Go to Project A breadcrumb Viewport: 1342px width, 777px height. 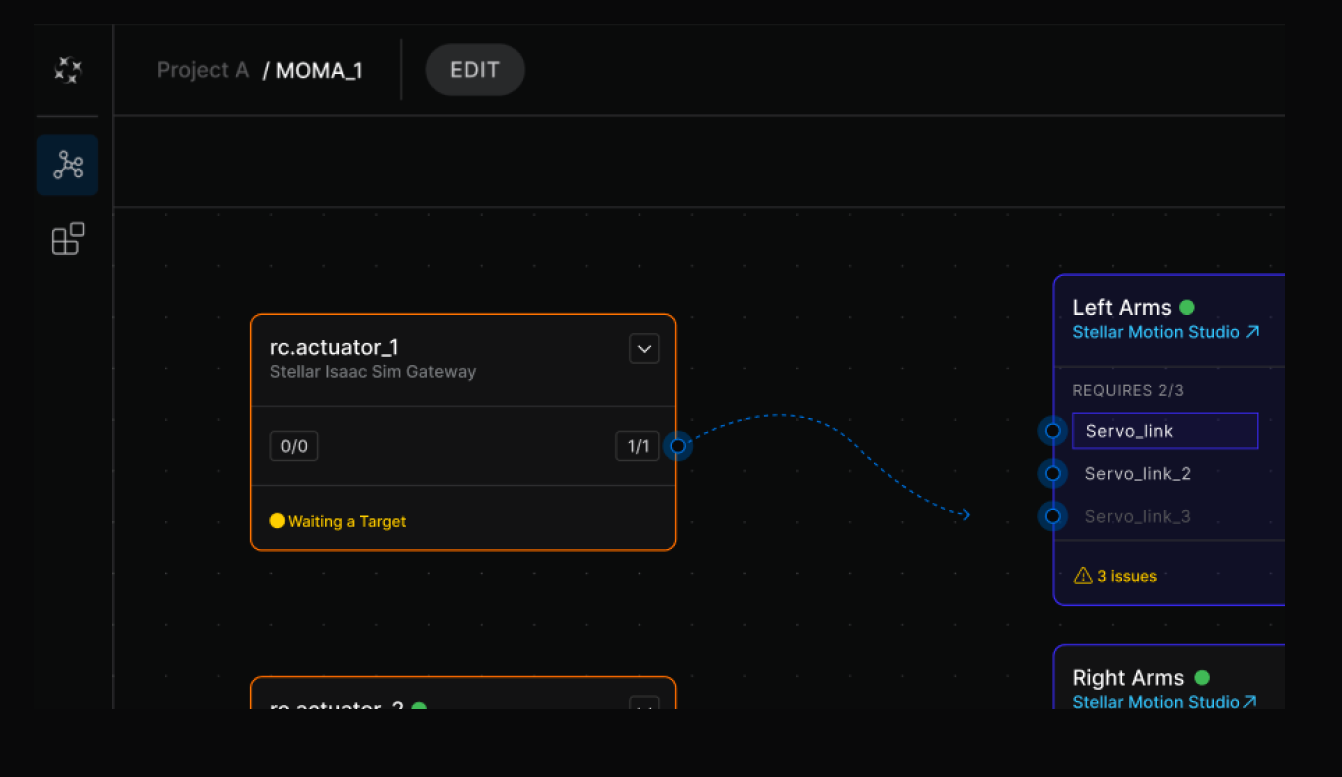(203, 70)
